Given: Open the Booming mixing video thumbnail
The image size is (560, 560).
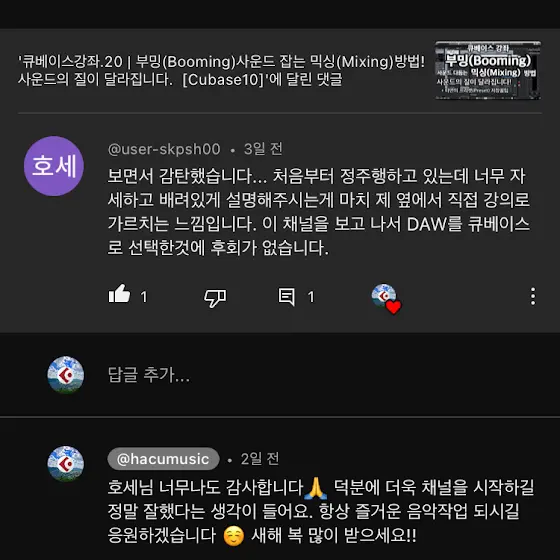Looking at the screenshot, I should (x=488, y=70).
